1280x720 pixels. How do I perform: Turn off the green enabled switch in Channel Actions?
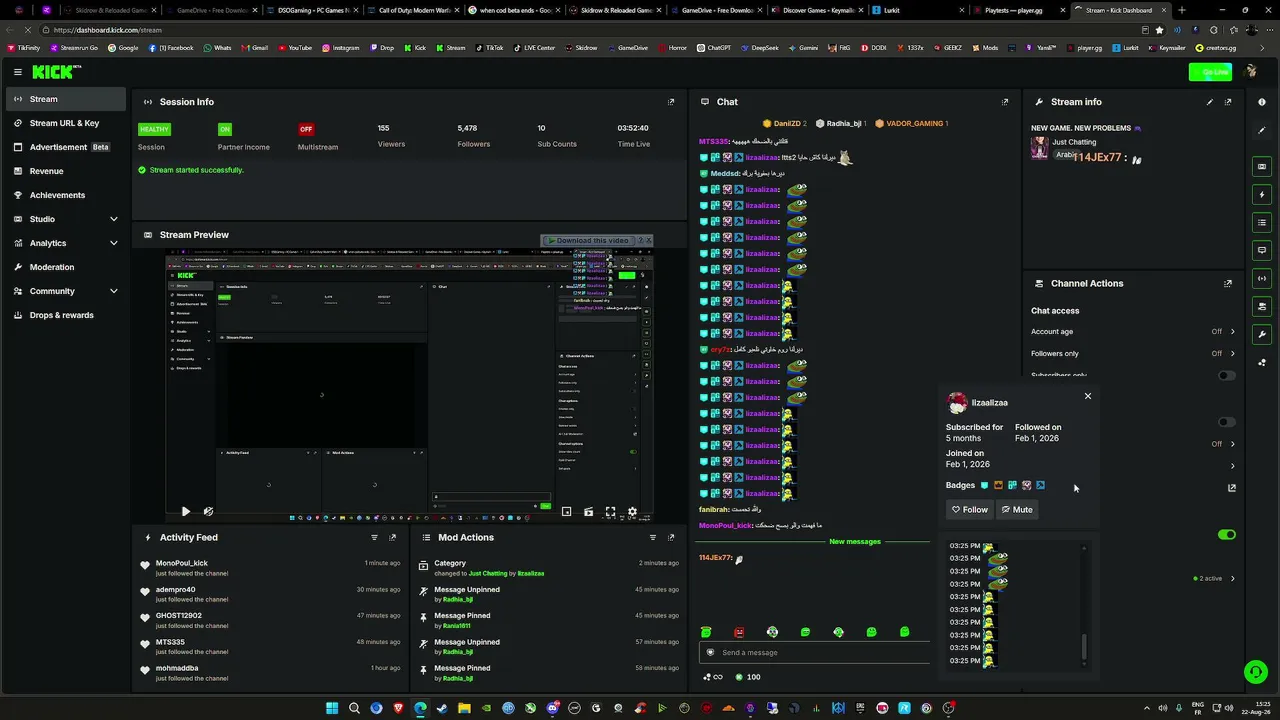(x=1227, y=535)
